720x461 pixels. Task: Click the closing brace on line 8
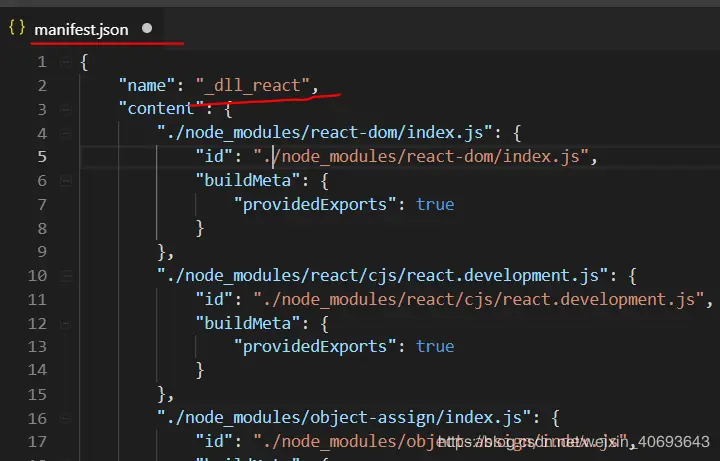pyautogui.click(x=200, y=228)
